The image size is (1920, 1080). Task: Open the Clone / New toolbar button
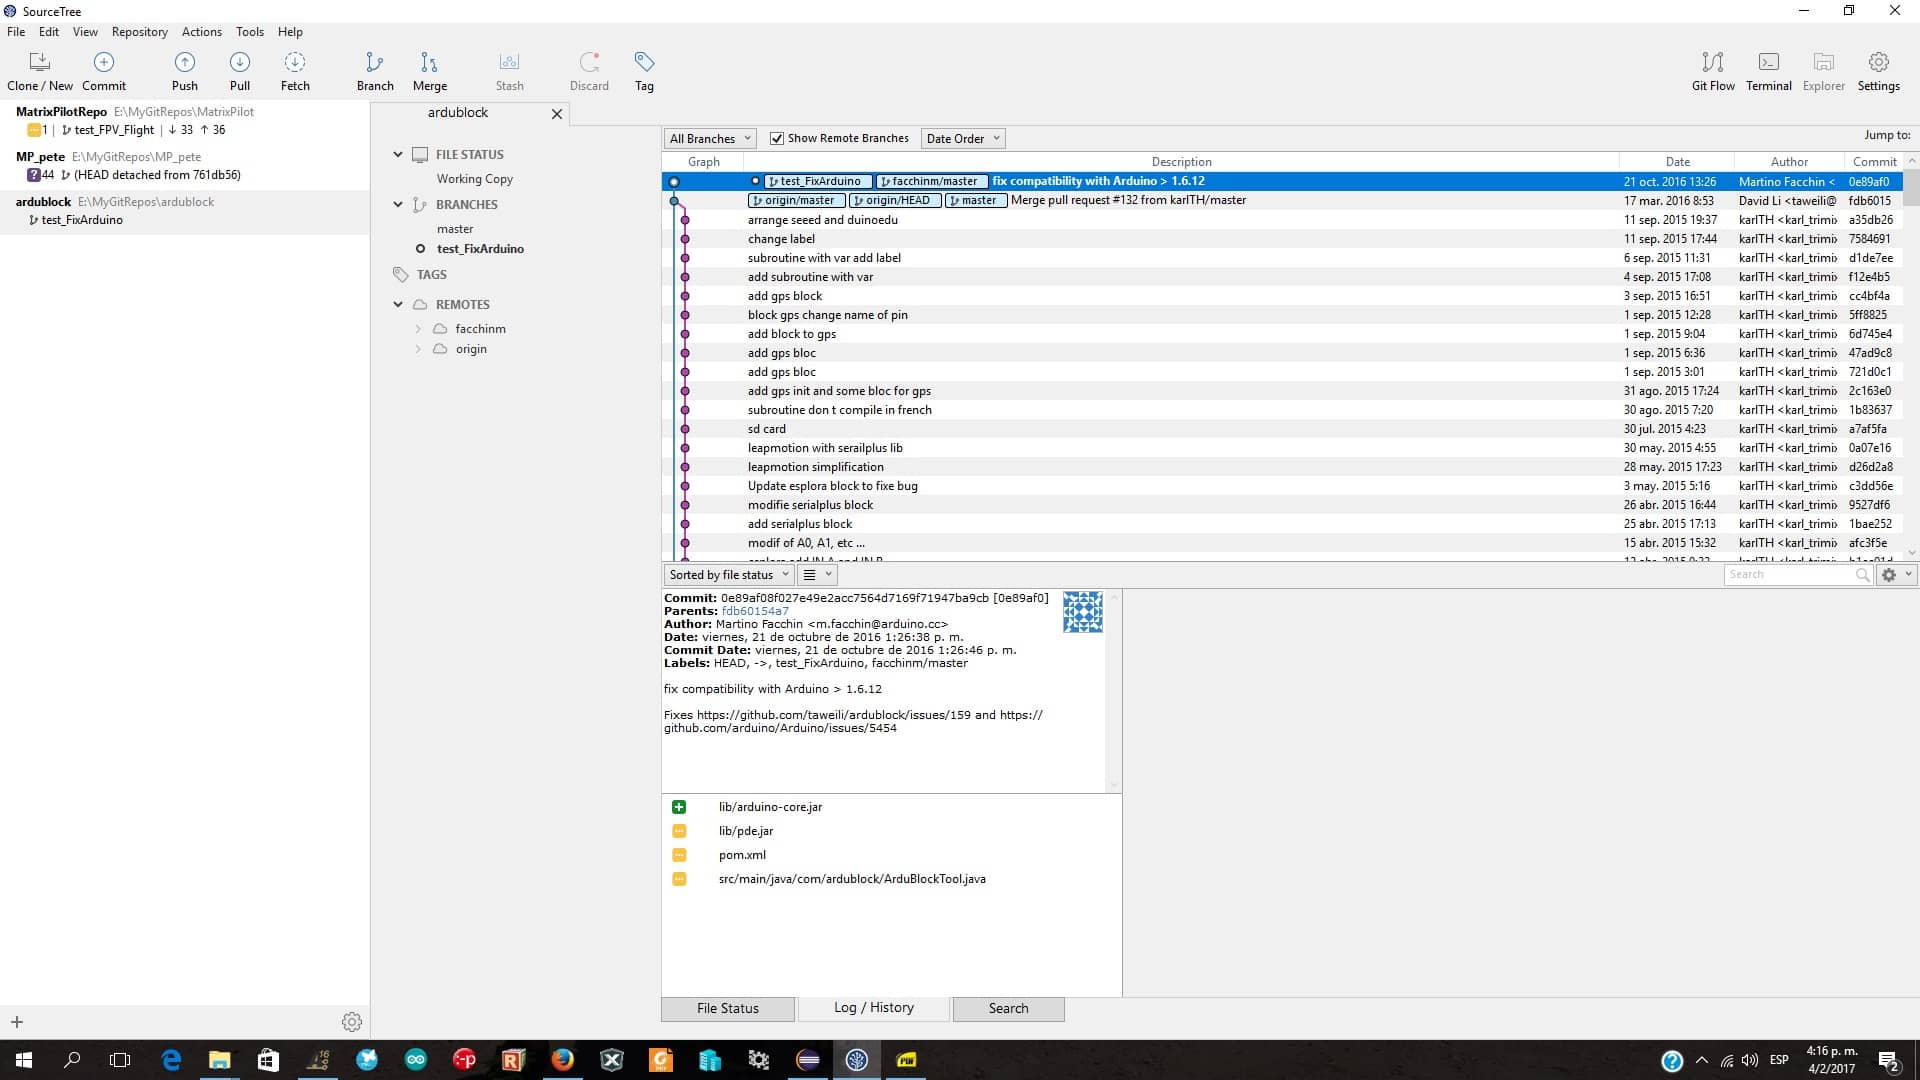pos(39,71)
